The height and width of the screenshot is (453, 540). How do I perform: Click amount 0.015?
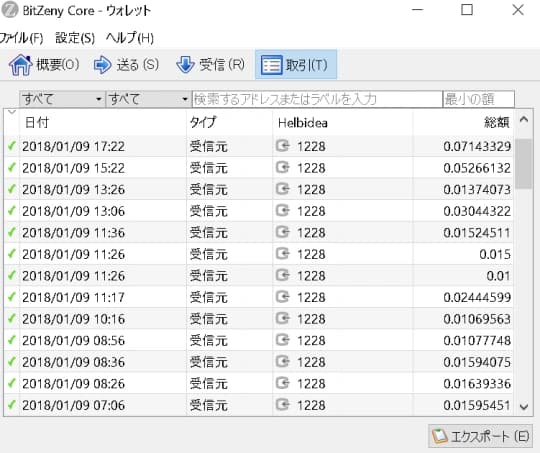[495, 254]
